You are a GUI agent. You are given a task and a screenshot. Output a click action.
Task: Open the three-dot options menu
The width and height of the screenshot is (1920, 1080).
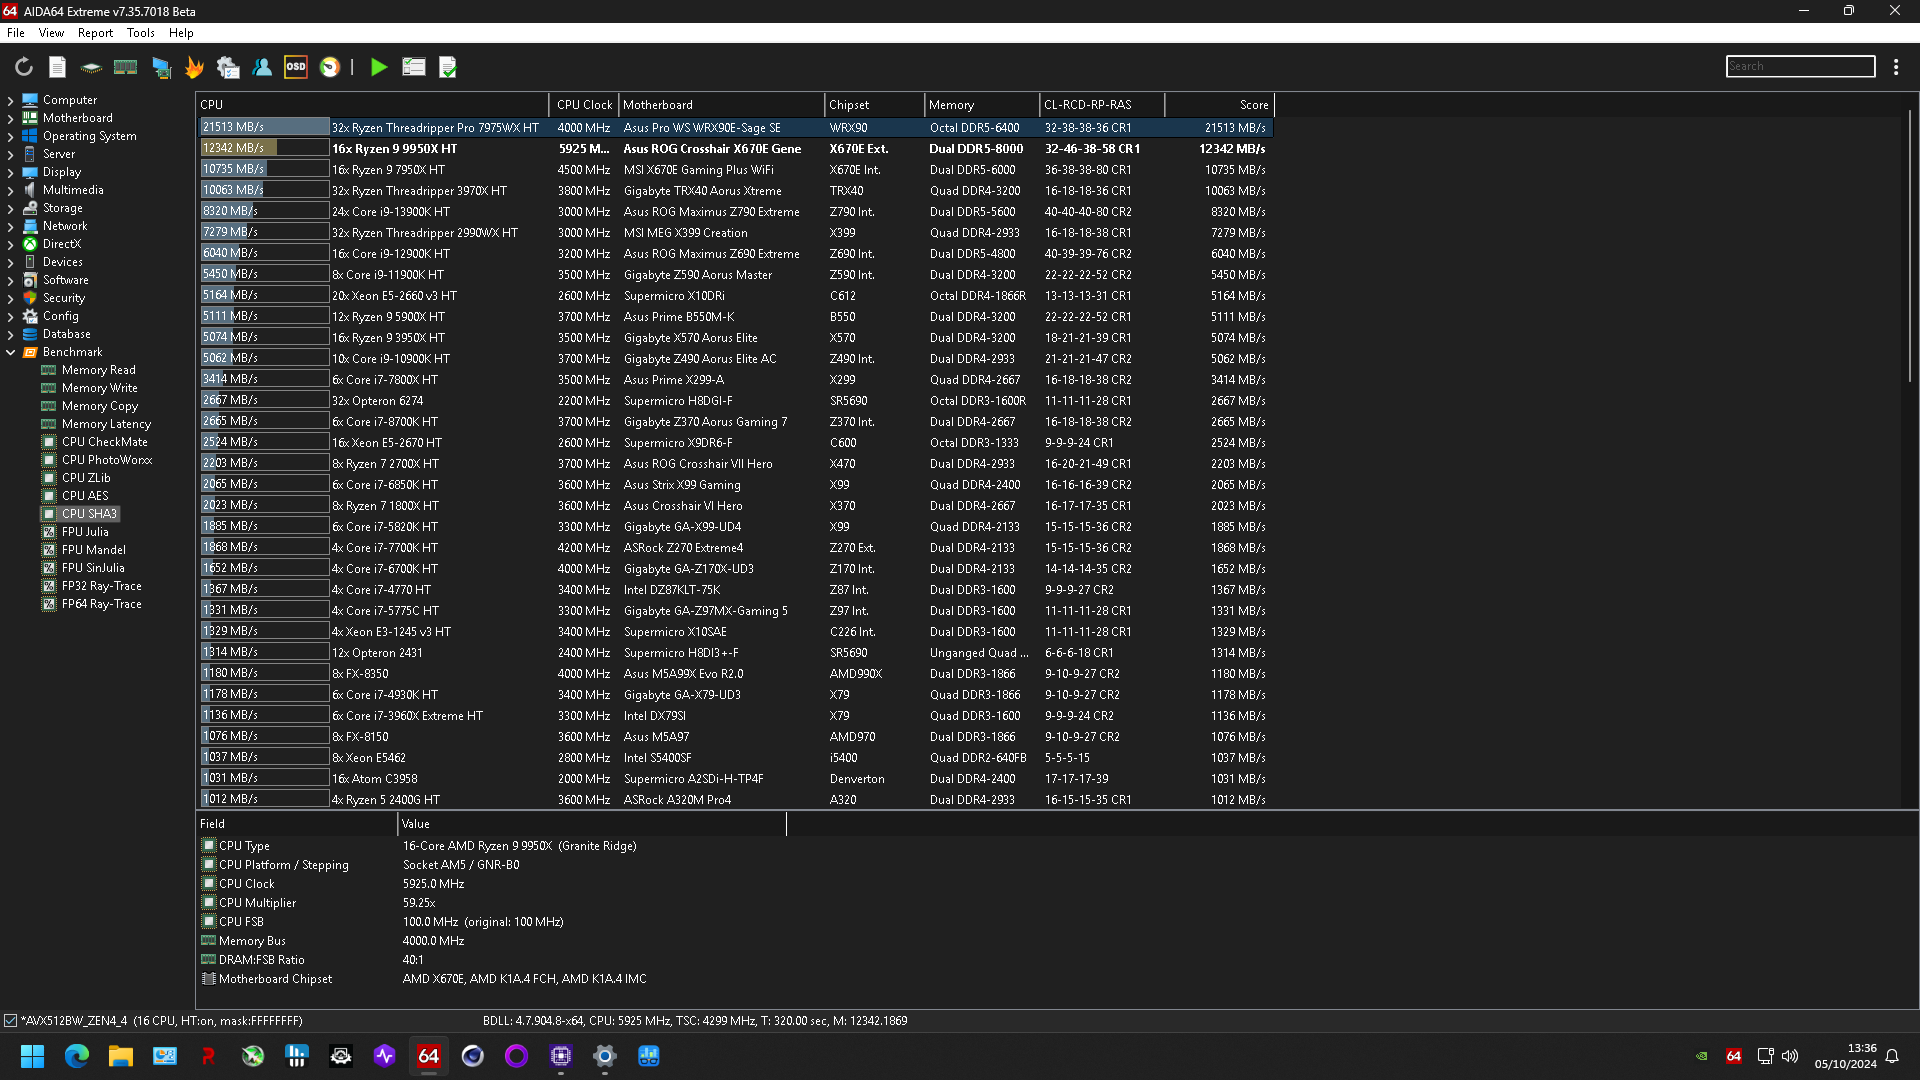[1896, 67]
